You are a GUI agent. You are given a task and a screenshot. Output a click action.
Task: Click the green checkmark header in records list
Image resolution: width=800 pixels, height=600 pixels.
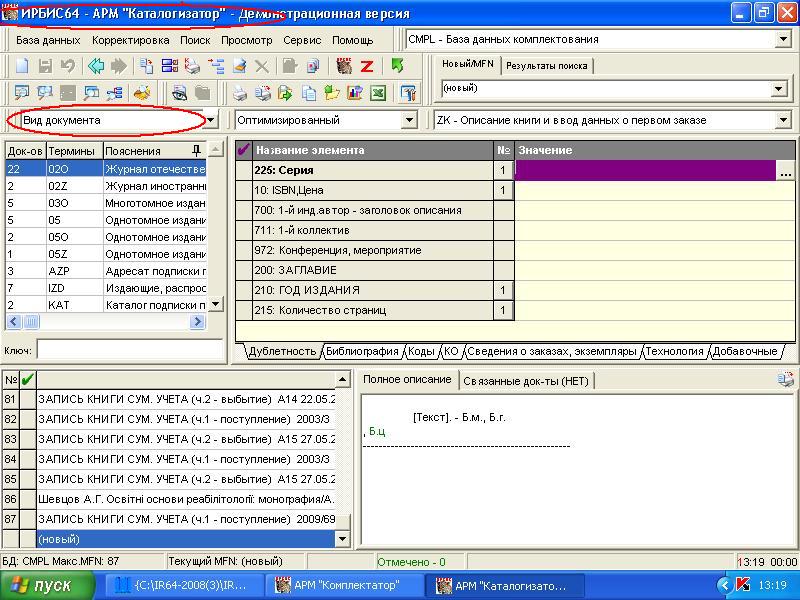pos(28,380)
